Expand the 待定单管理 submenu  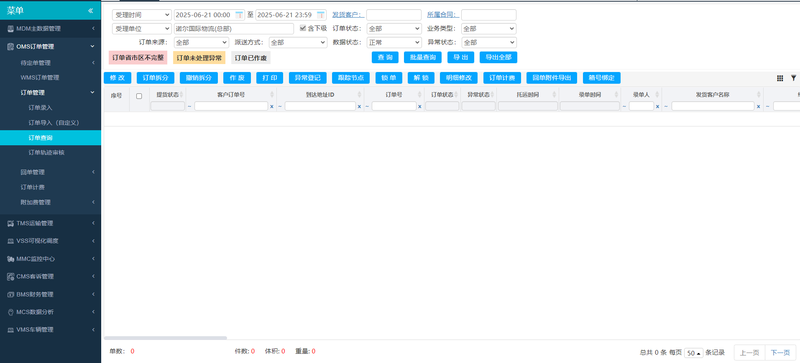click(51, 63)
